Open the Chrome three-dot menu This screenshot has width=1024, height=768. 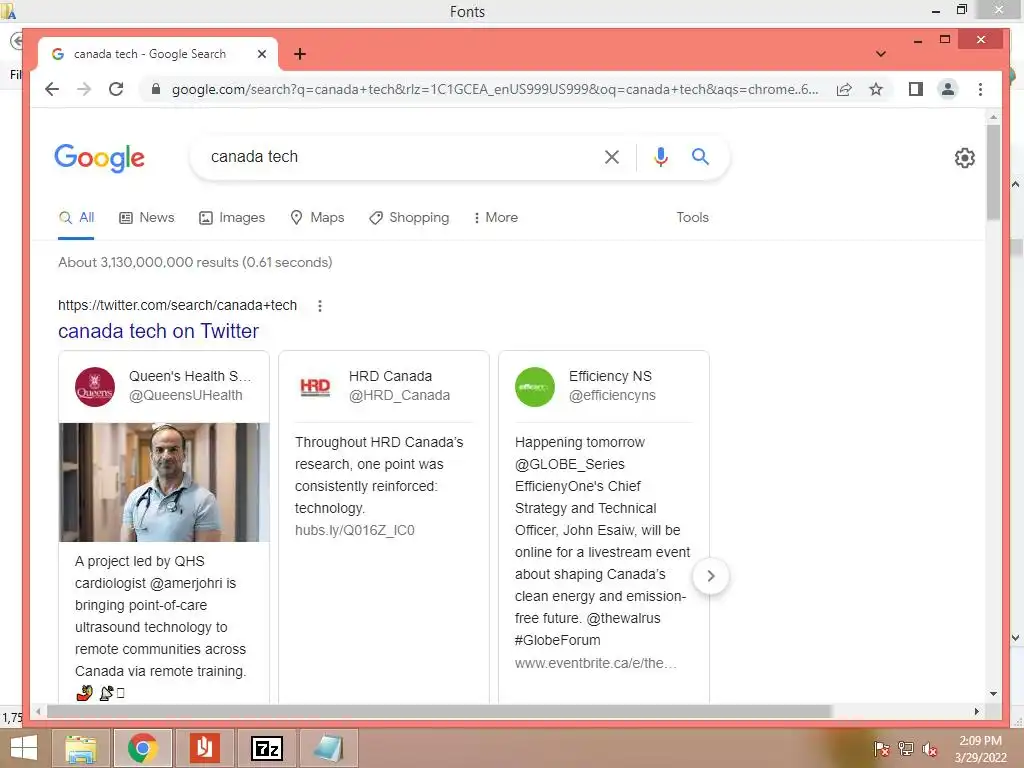coord(980,89)
